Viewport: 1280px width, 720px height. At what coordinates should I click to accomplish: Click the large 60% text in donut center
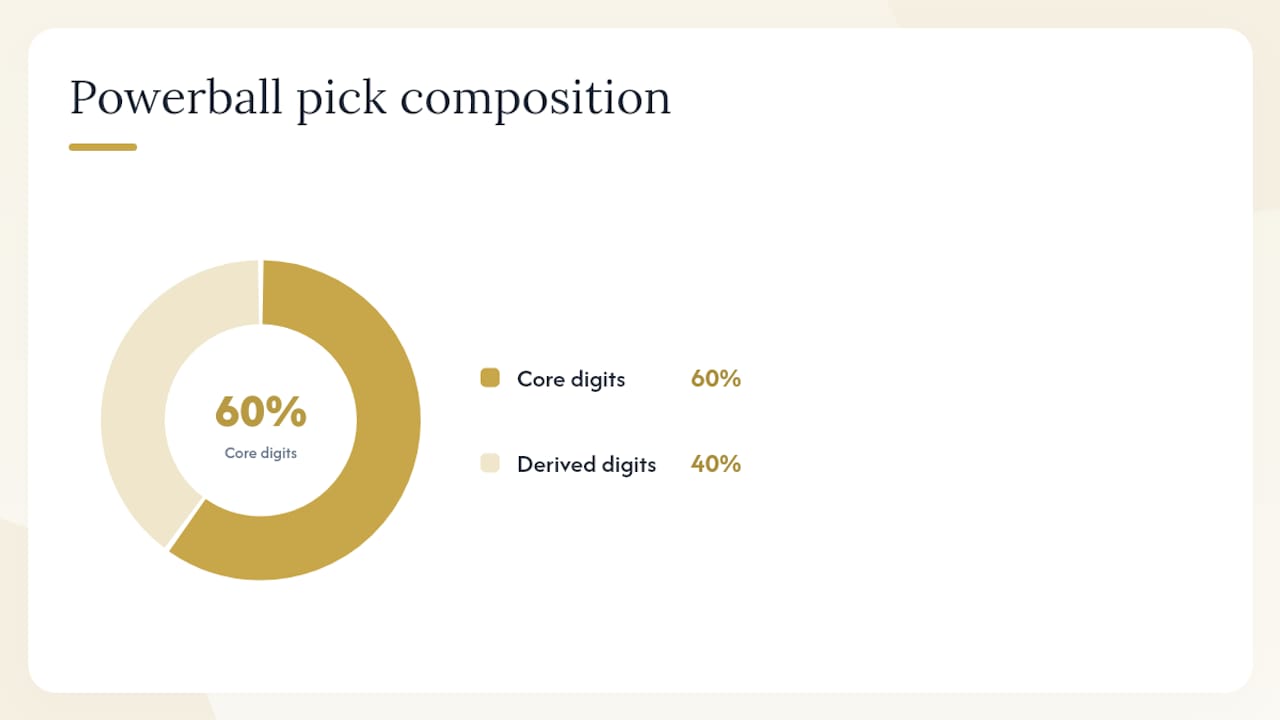[261, 411]
